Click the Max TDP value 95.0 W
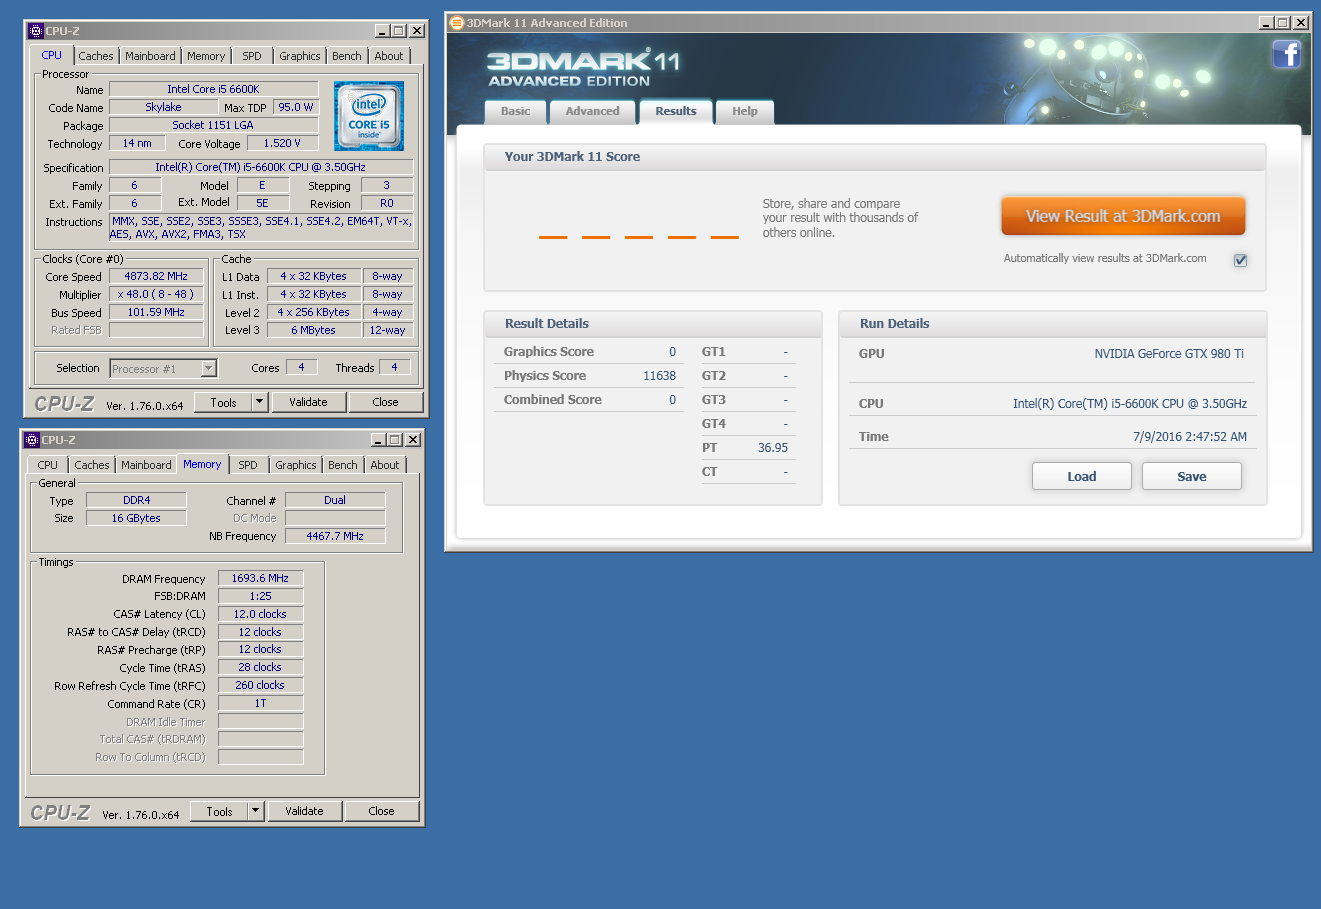Image resolution: width=1321 pixels, height=909 pixels. click(x=295, y=107)
